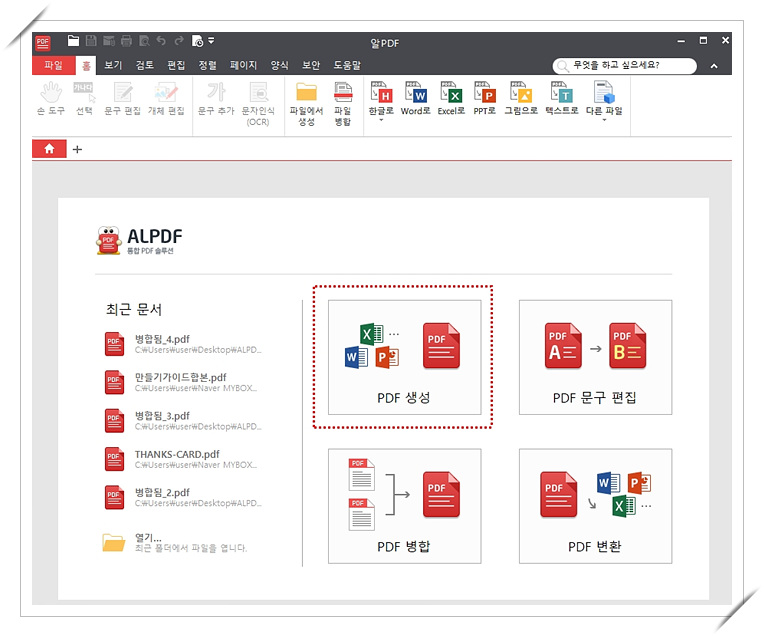Switch to the 보기 view tab
Screen dimensions: 764x637
[113, 65]
